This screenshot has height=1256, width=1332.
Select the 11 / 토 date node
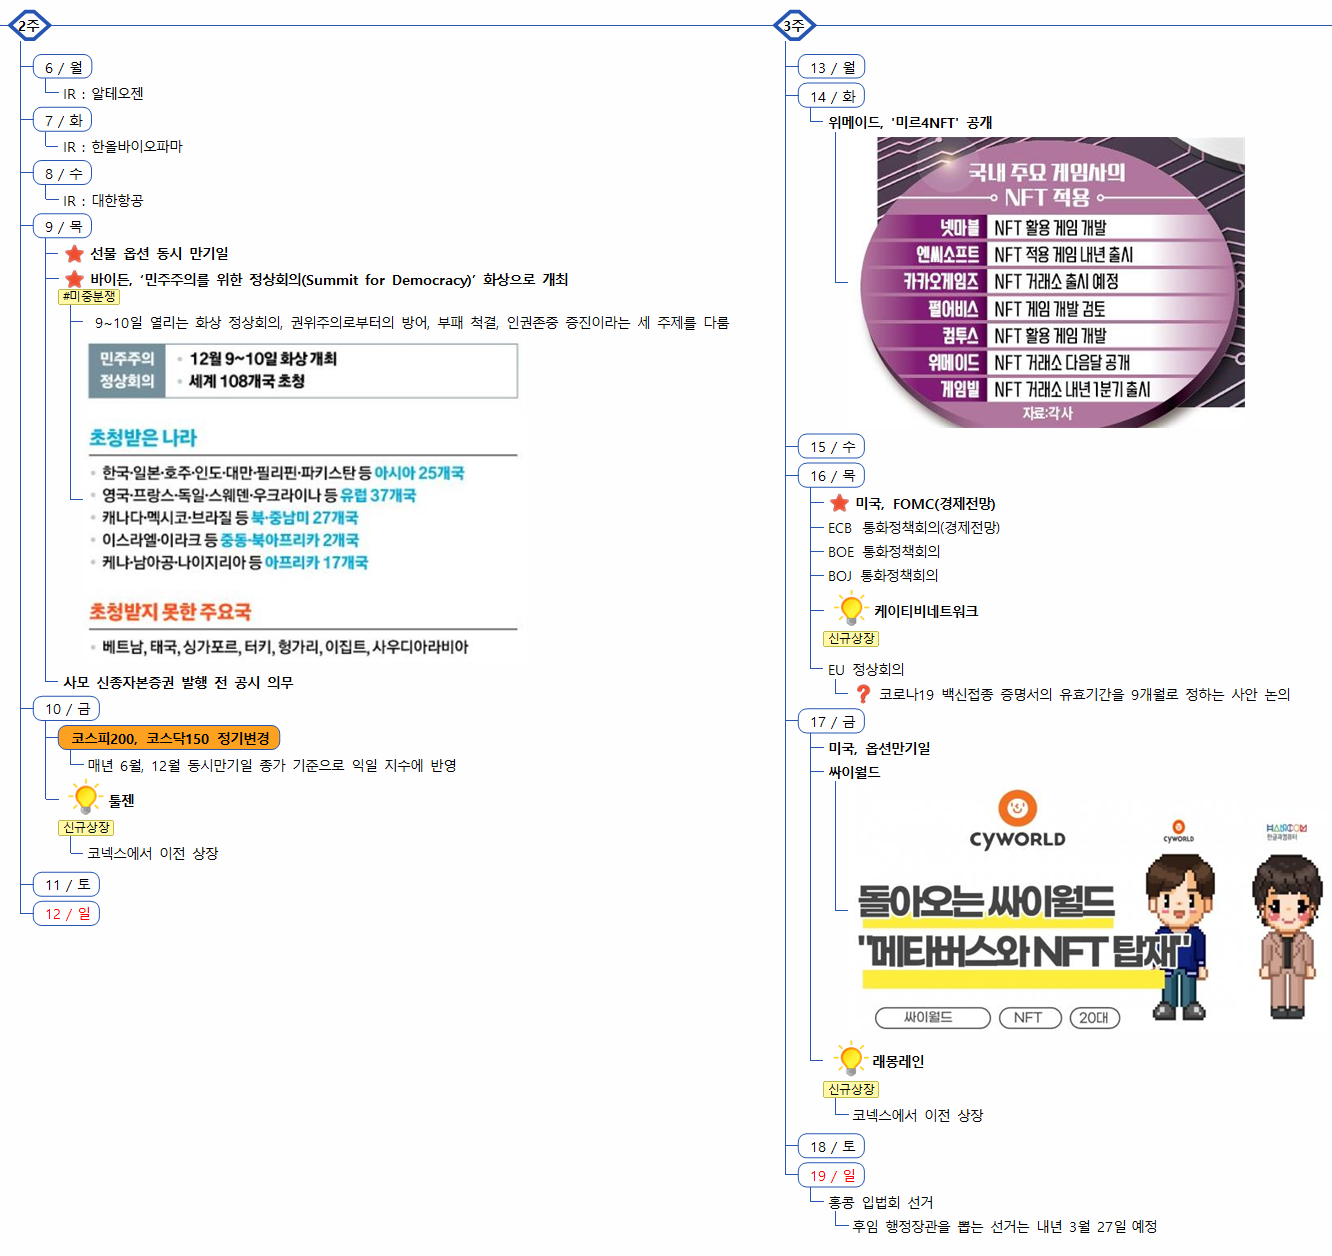pos(66,884)
